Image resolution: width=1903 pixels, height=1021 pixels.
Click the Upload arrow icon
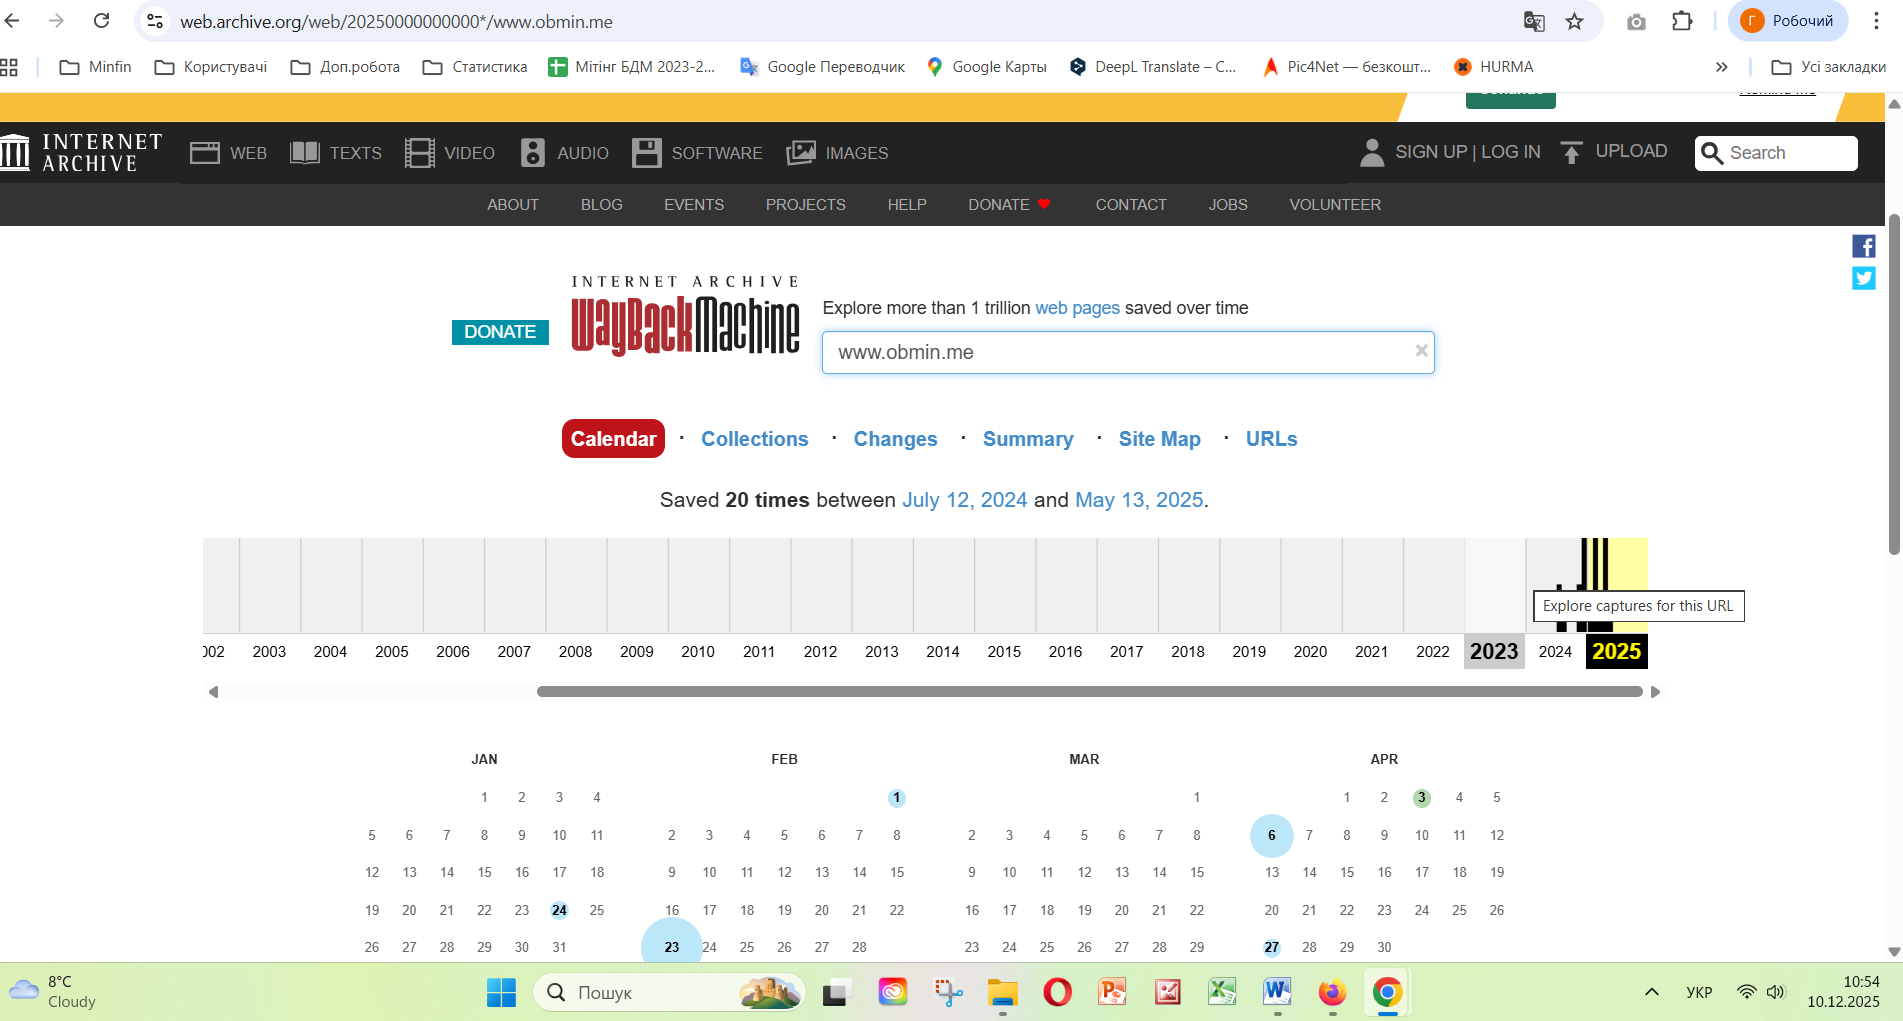pyautogui.click(x=1571, y=152)
